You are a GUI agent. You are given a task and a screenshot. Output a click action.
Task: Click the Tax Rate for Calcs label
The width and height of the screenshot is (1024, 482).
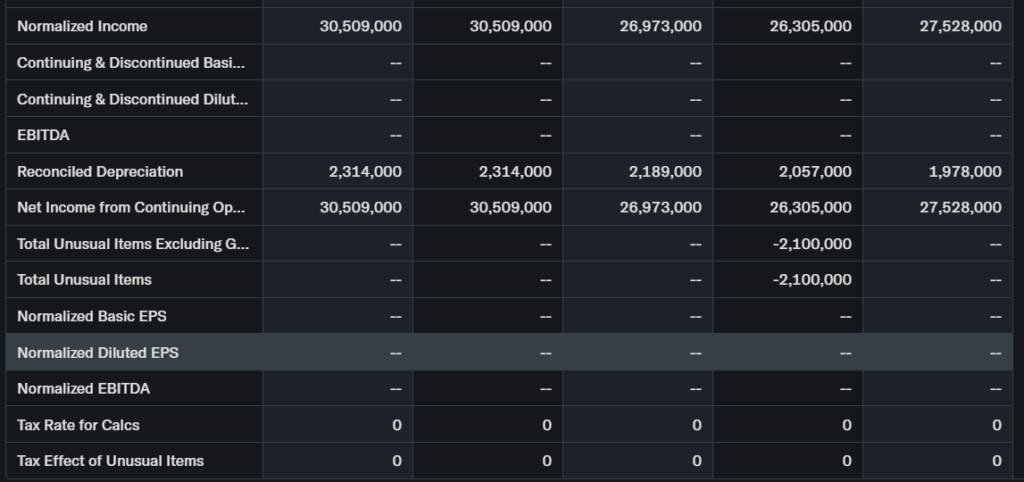pyautogui.click(x=78, y=425)
